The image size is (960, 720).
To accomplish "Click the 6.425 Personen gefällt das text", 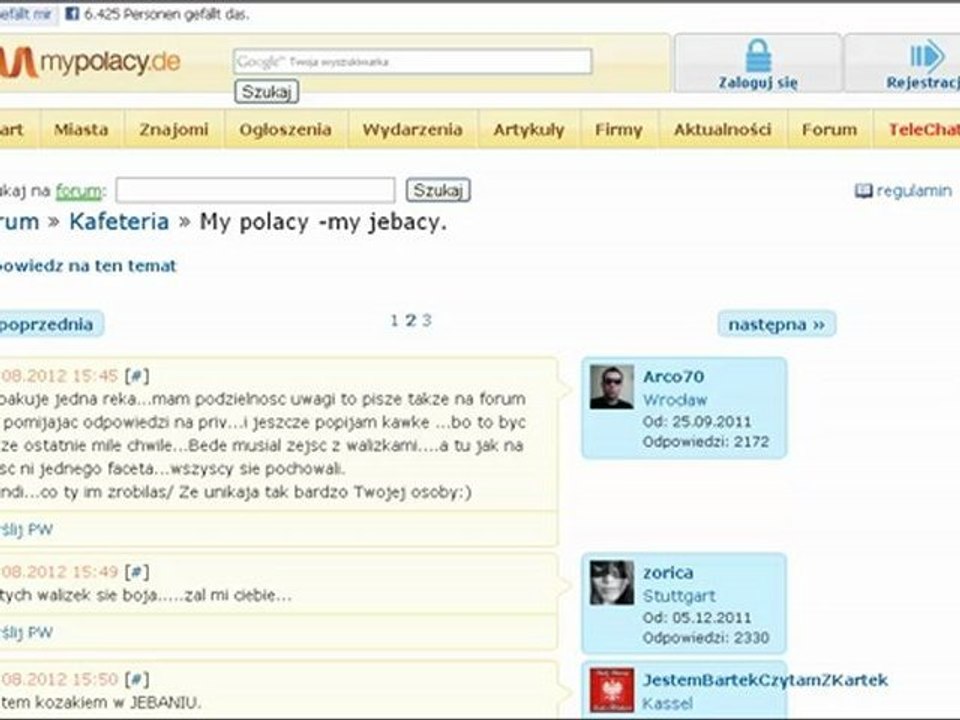I will coord(167,14).
